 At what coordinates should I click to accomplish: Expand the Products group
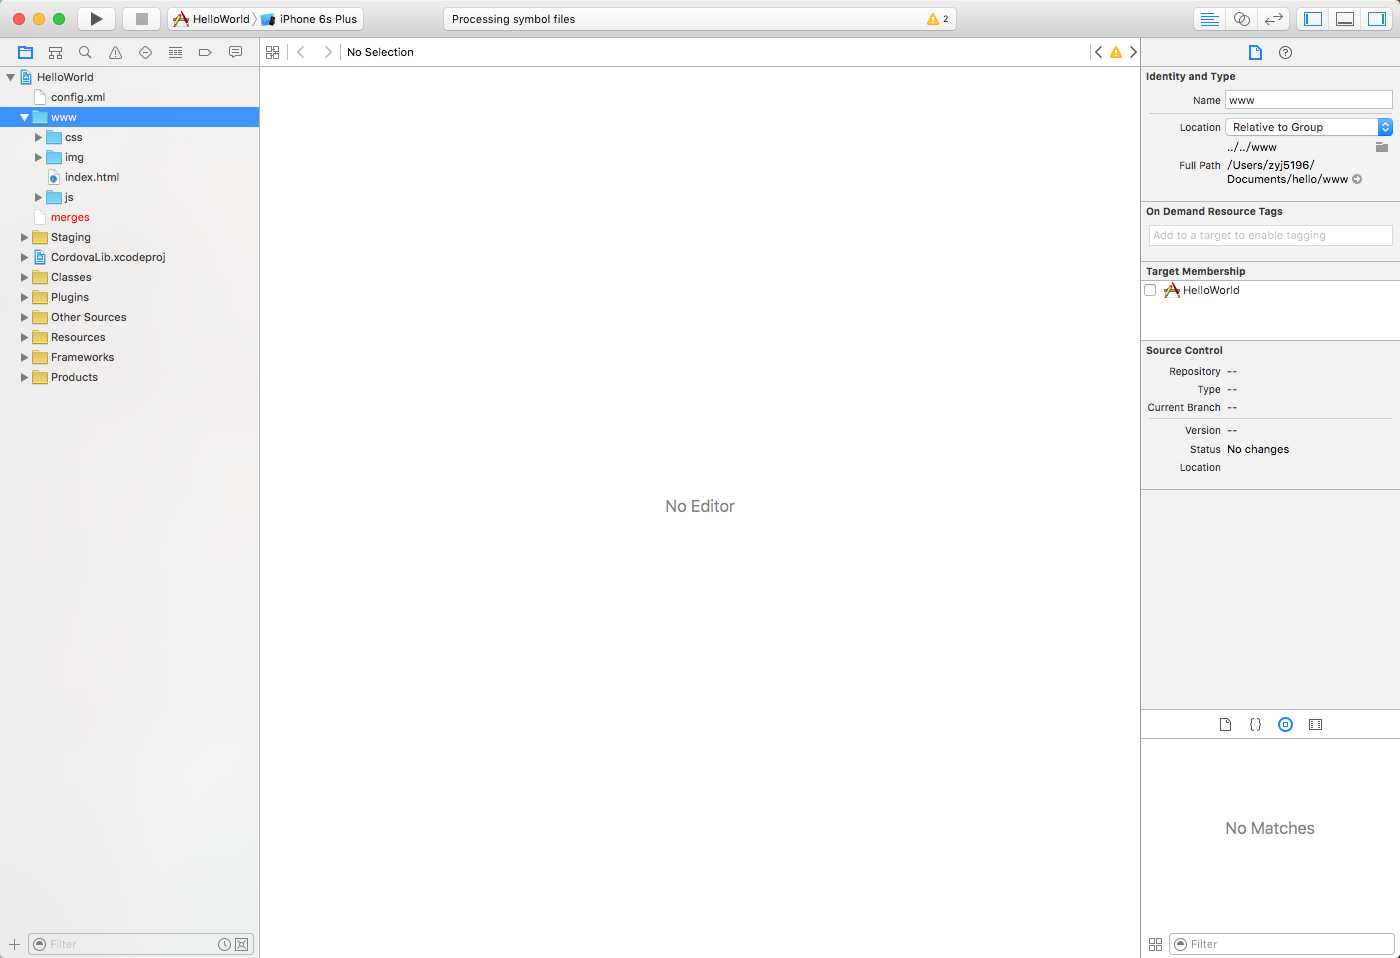[25, 377]
